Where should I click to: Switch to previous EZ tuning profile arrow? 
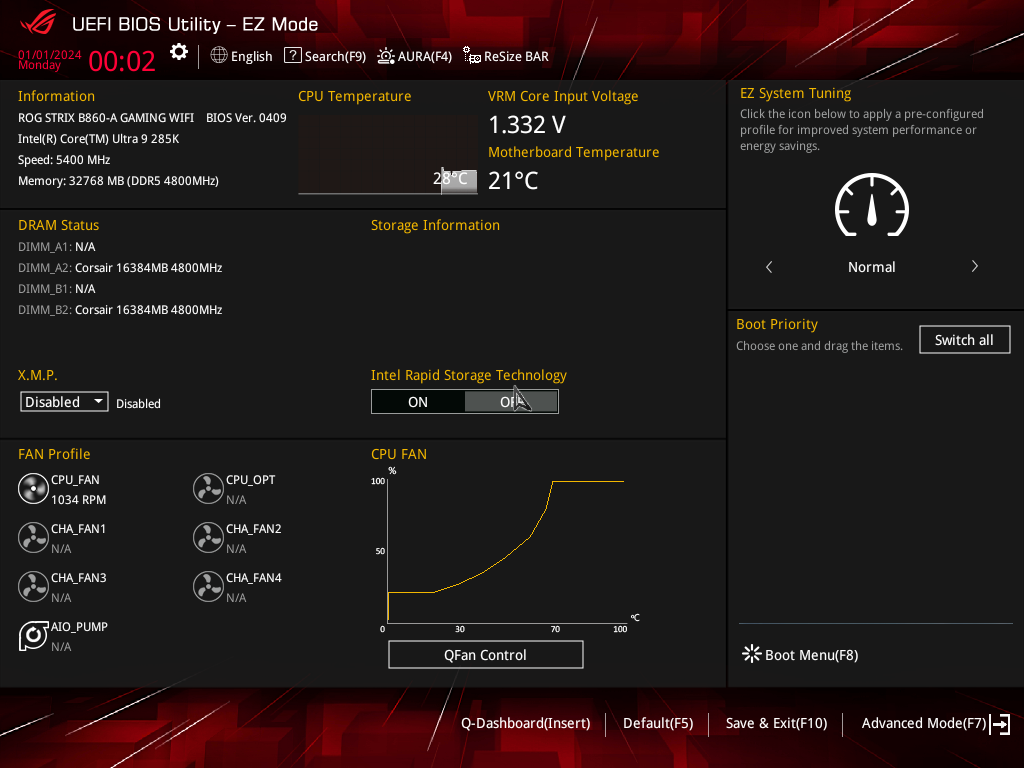point(769,267)
